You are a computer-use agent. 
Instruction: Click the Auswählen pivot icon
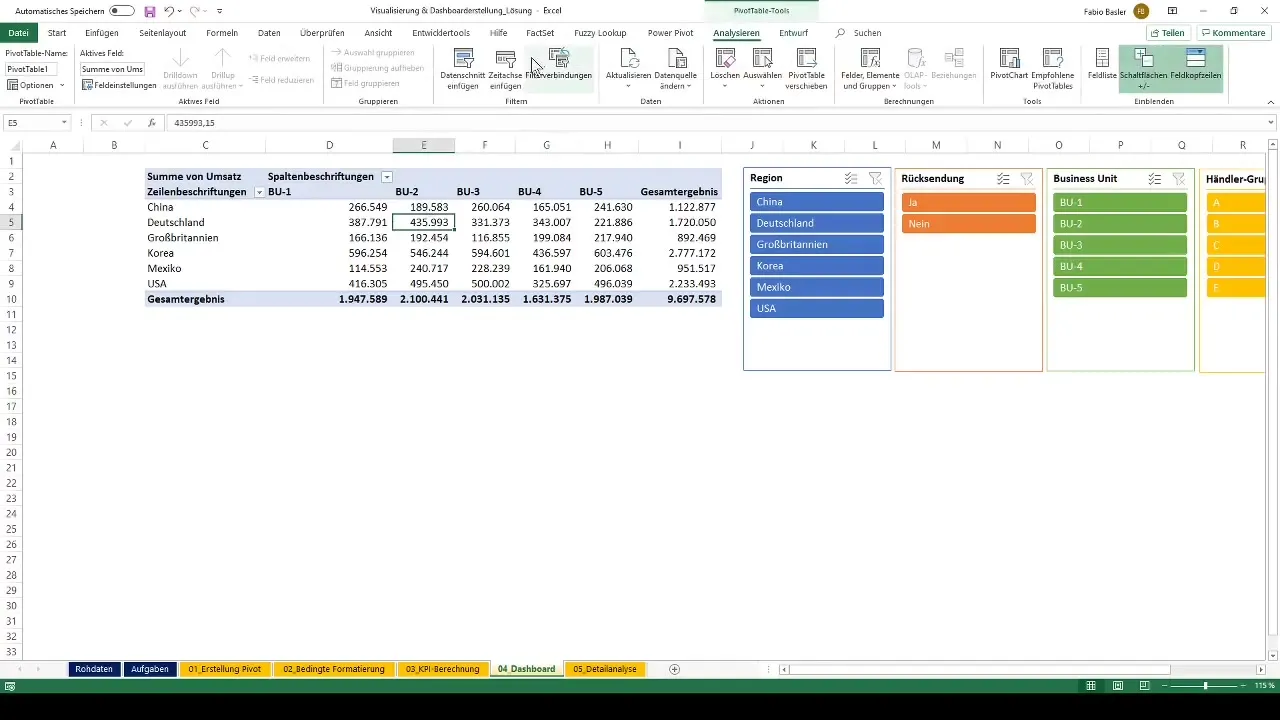762,57
